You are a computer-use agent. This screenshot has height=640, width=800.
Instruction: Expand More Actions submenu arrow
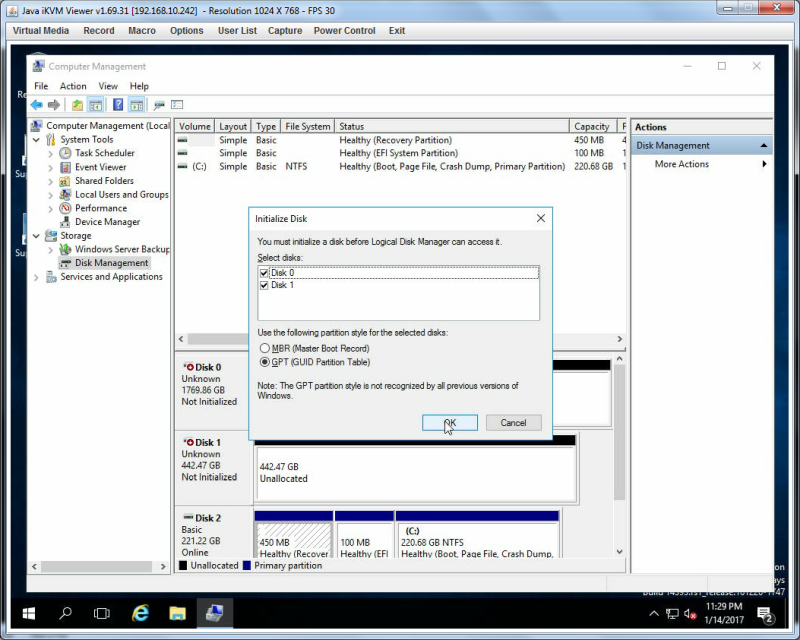[x=764, y=164]
